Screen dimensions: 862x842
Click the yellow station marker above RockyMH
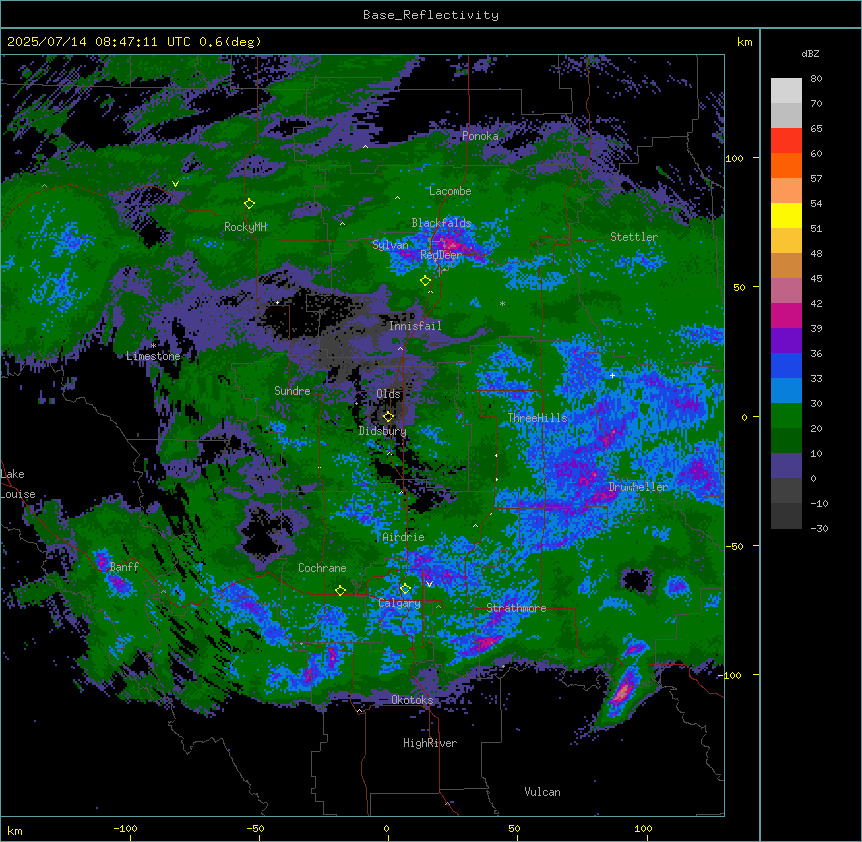click(249, 204)
